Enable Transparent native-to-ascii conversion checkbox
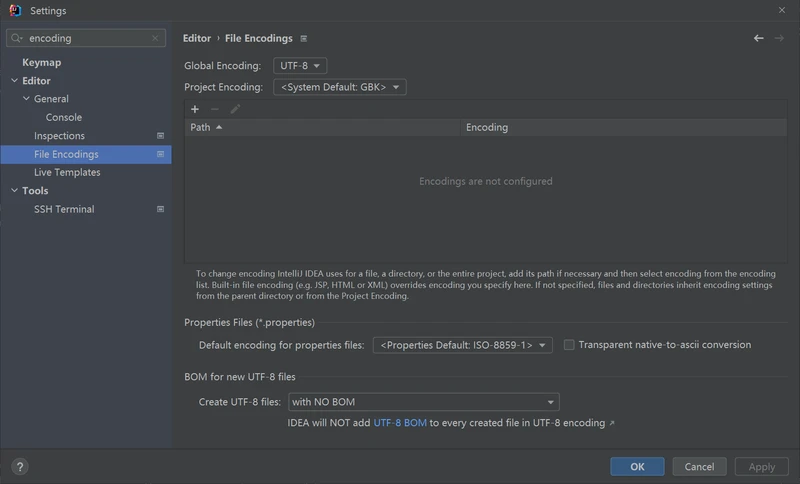Image resolution: width=800 pixels, height=484 pixels. 569,345
